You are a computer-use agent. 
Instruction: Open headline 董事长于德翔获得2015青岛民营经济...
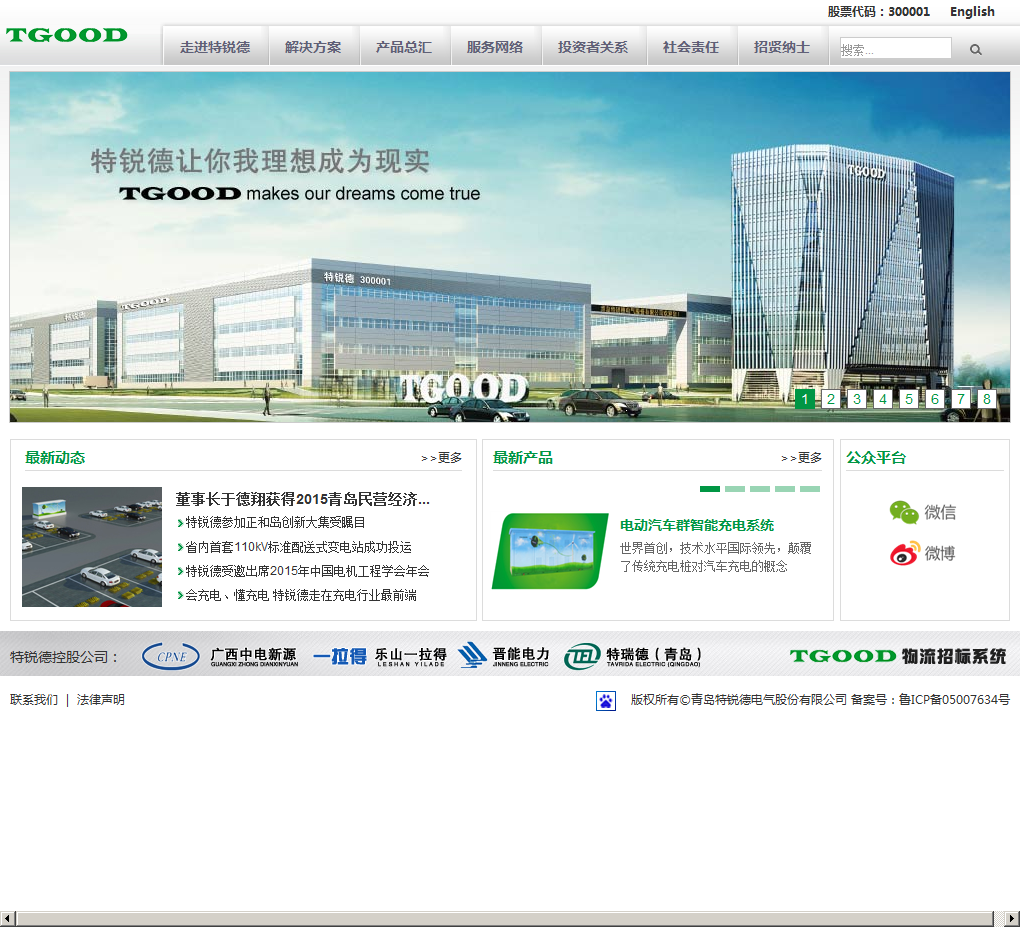point(302,500)
